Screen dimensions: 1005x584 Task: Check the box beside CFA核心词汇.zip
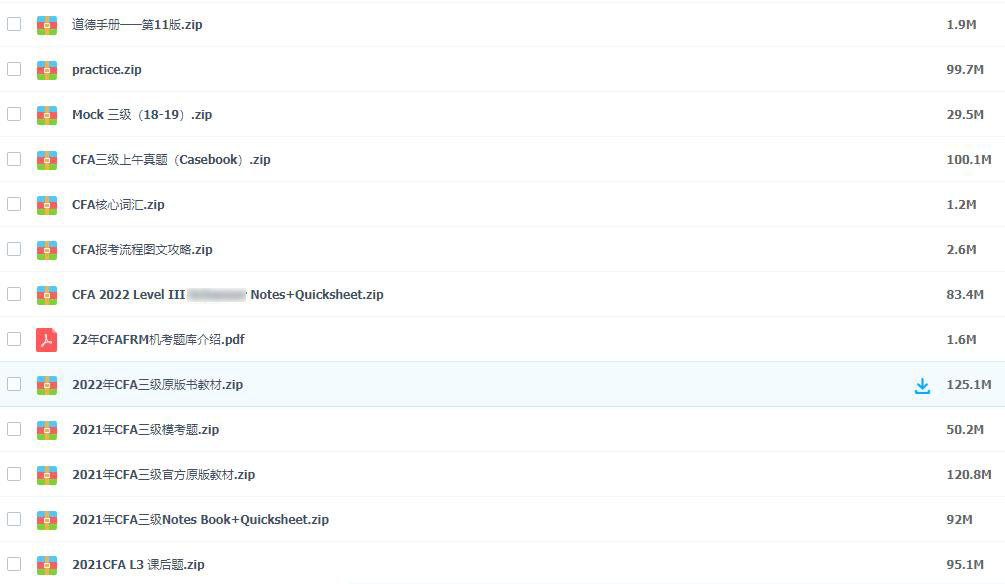[x=14, y=204]
